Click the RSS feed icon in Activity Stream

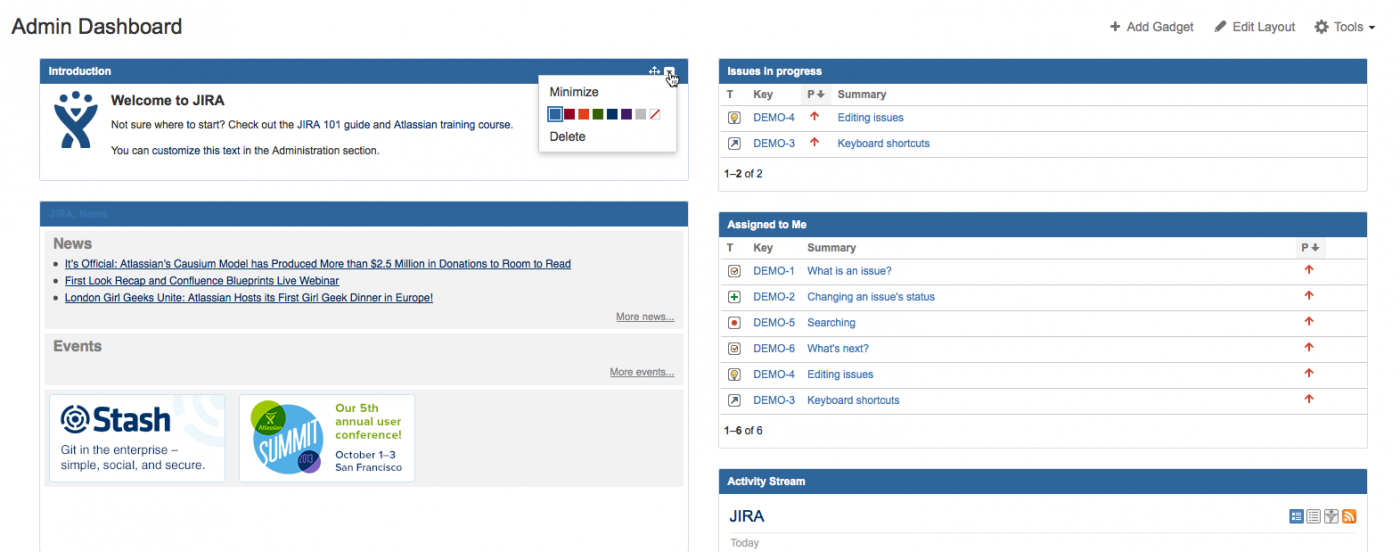tap(1349, 517)
